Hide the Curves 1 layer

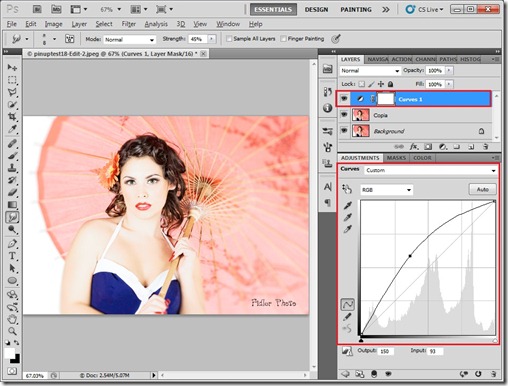[344, 99]
